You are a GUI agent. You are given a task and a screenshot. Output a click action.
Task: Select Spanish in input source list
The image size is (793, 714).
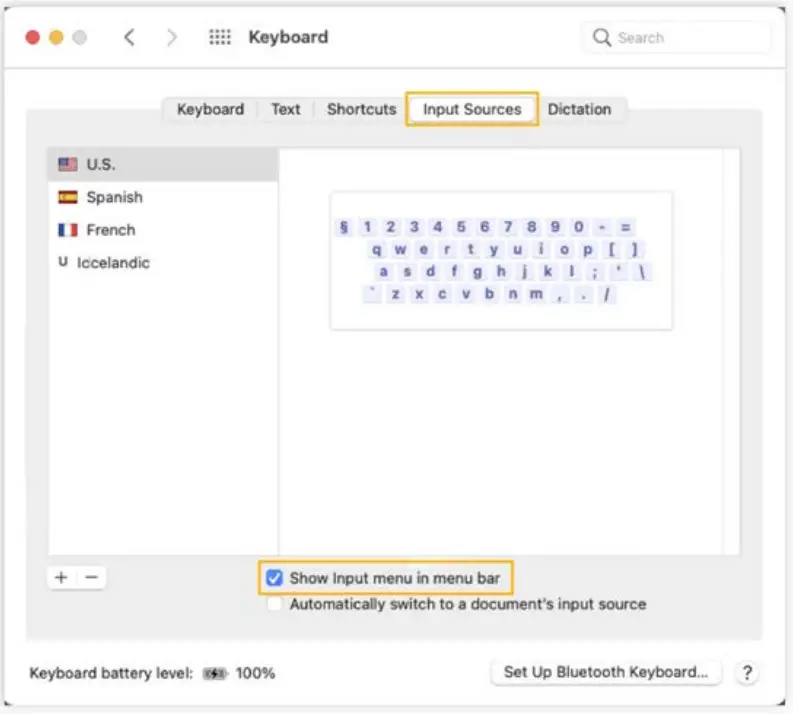pyautogui.click(x=163, y=197)
